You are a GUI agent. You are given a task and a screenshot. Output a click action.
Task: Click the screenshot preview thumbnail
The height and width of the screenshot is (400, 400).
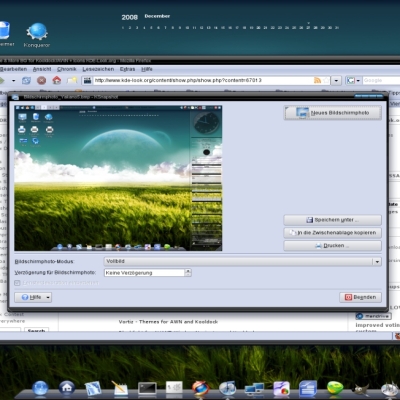click(118, 178)
